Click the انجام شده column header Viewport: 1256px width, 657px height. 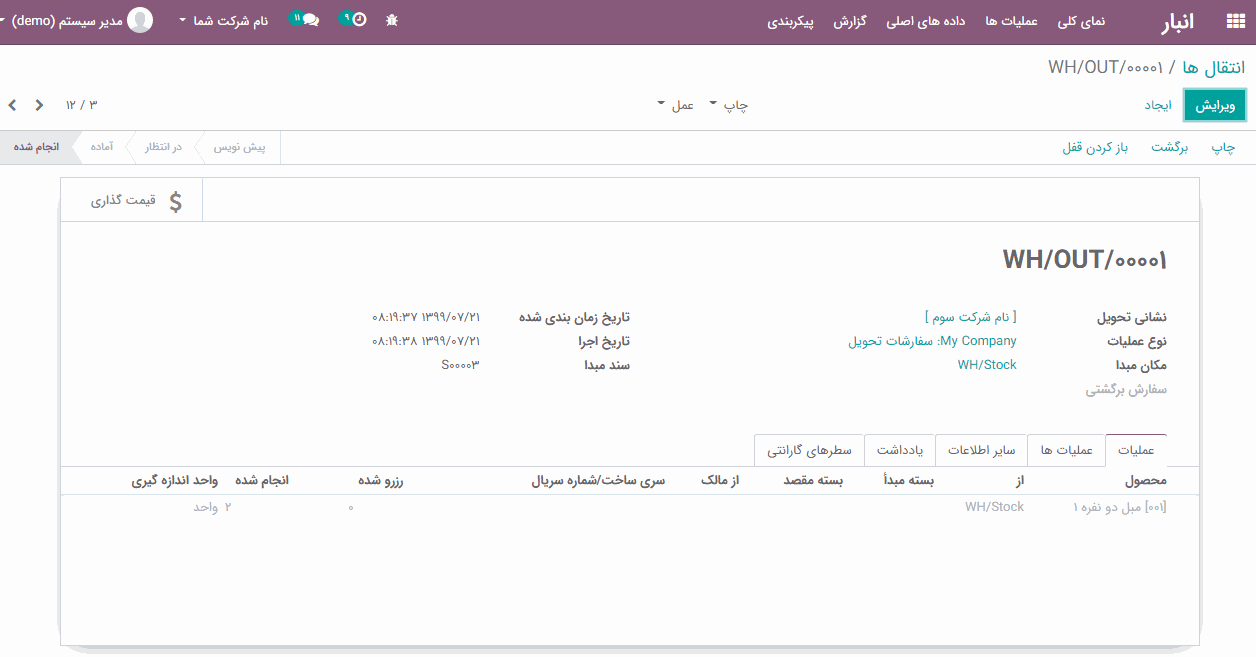click(x=262, y=481)
